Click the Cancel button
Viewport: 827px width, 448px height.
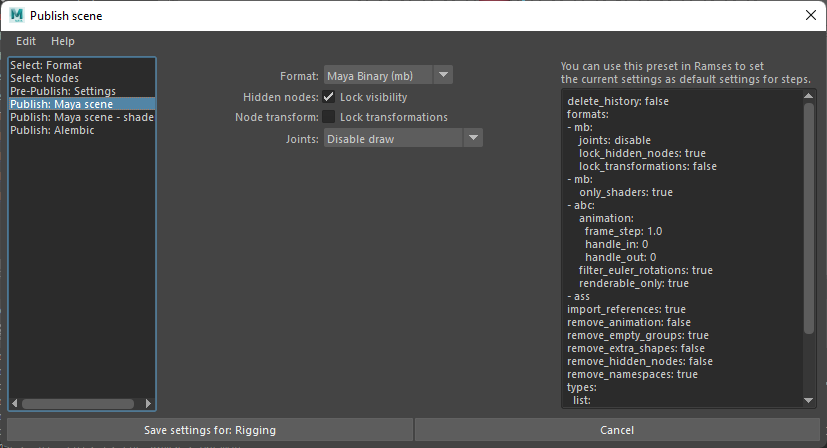pyautogui.click(x=617, y=430)
